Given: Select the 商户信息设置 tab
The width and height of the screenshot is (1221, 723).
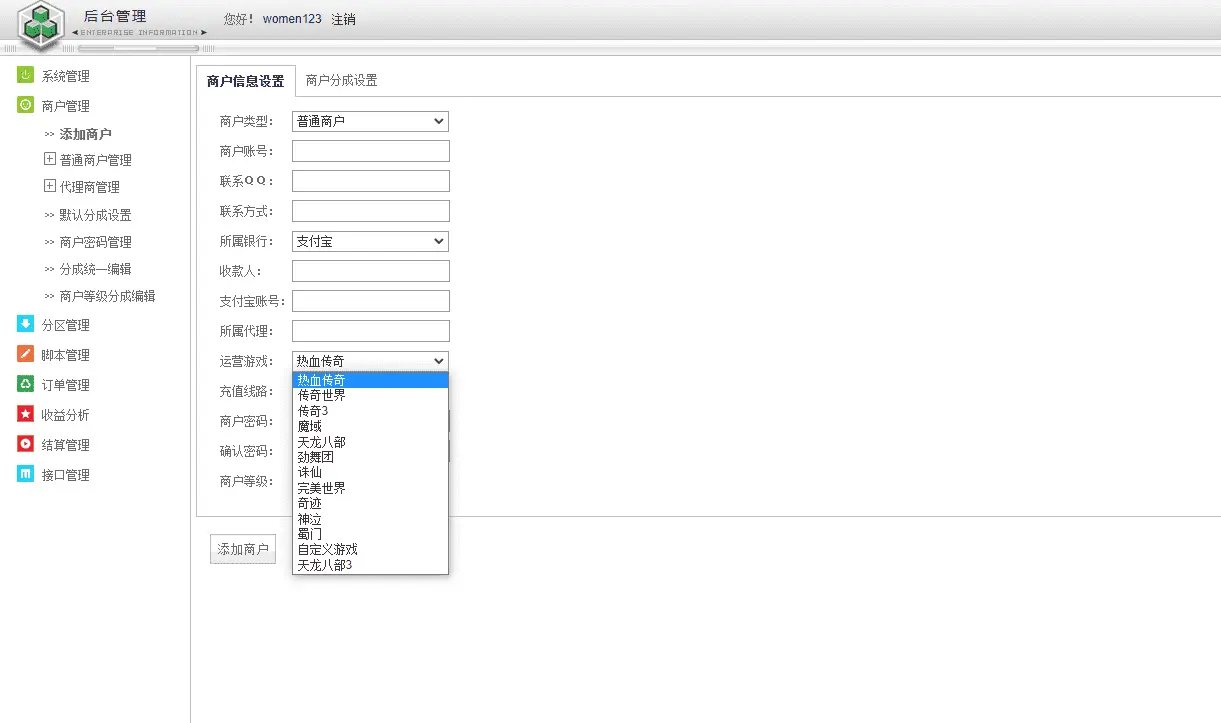Looking at the screenshot, I should (246, 81).
